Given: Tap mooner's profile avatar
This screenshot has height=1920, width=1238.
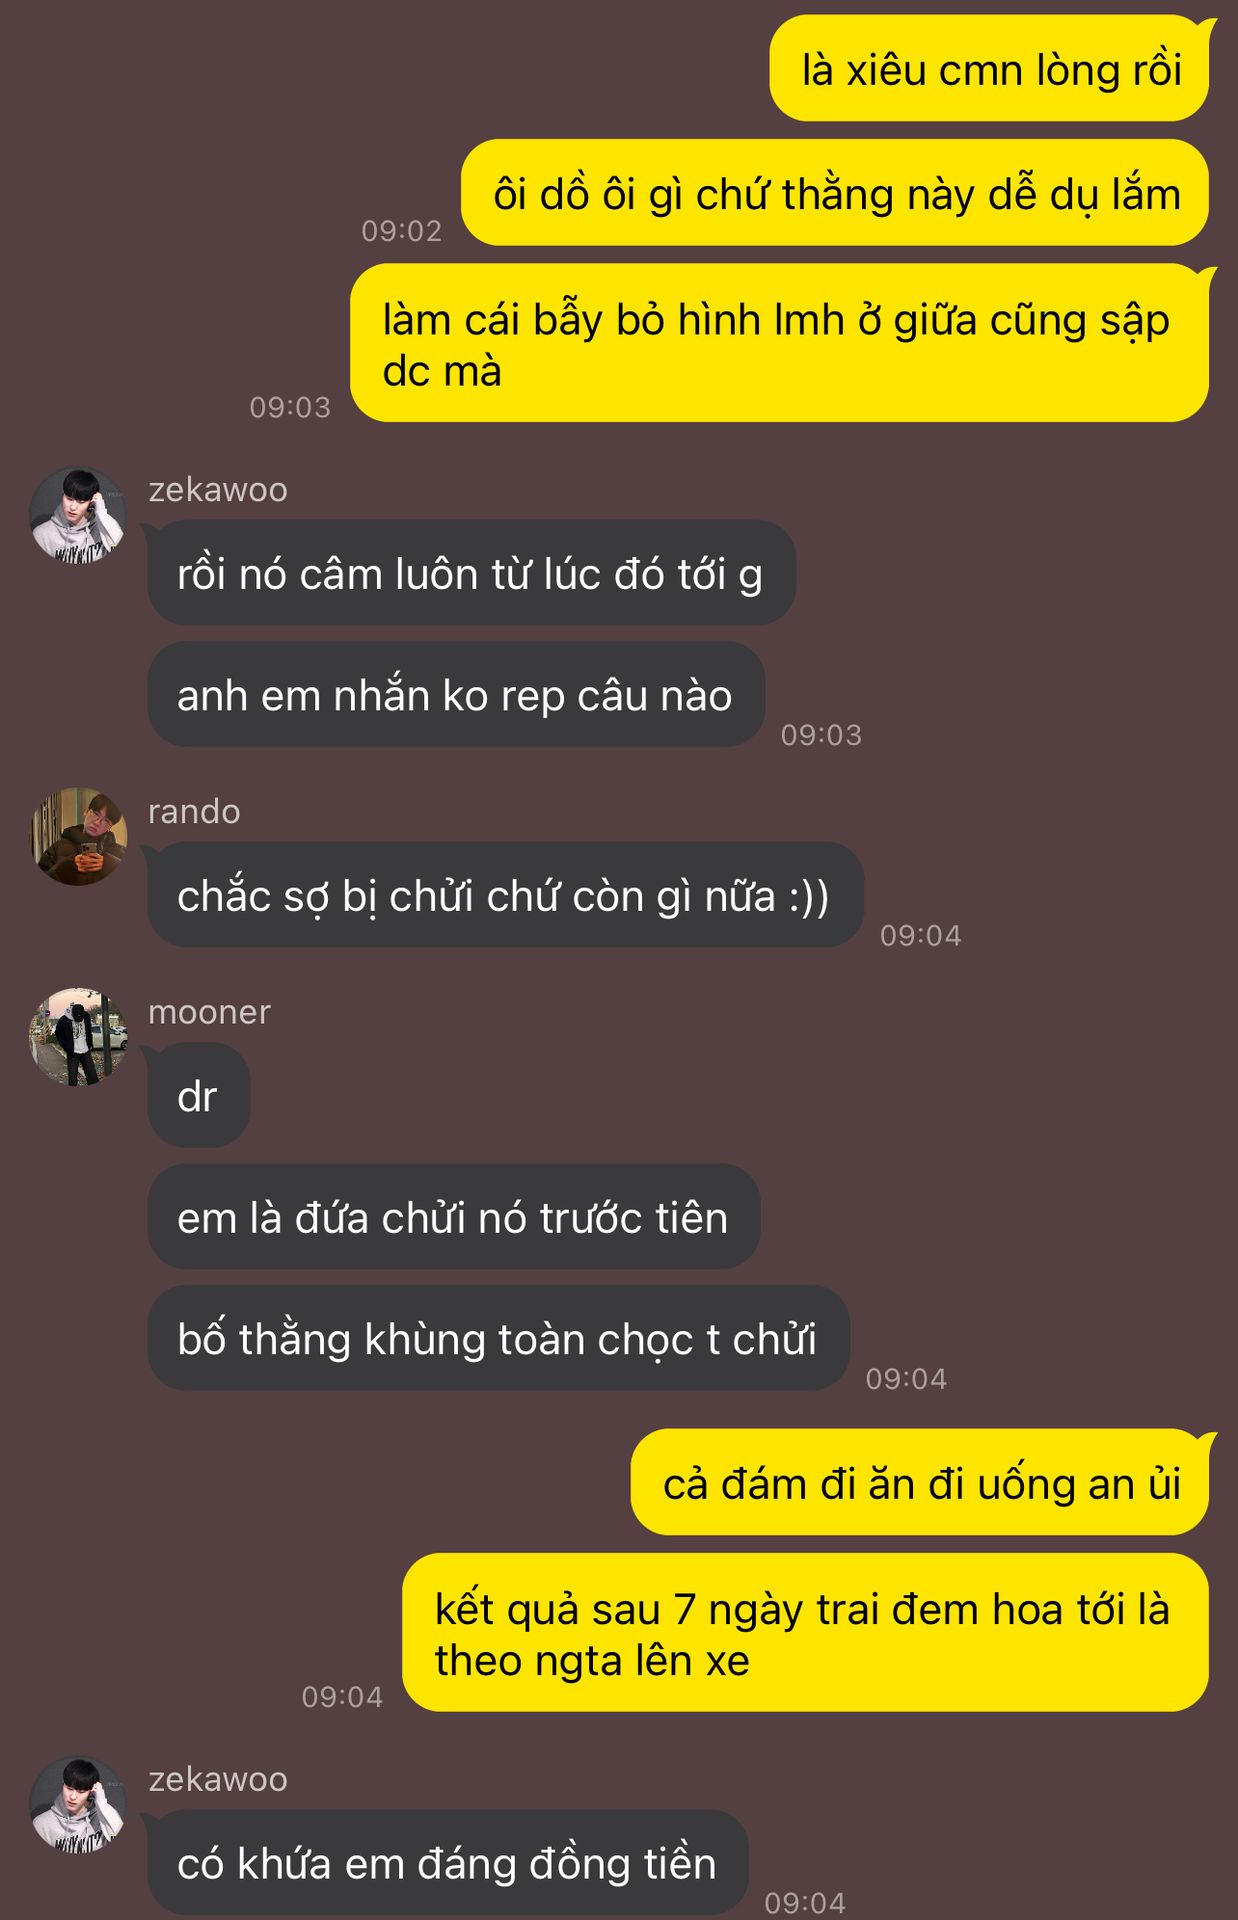Looking at the screenshot, I should point(78,1037).
